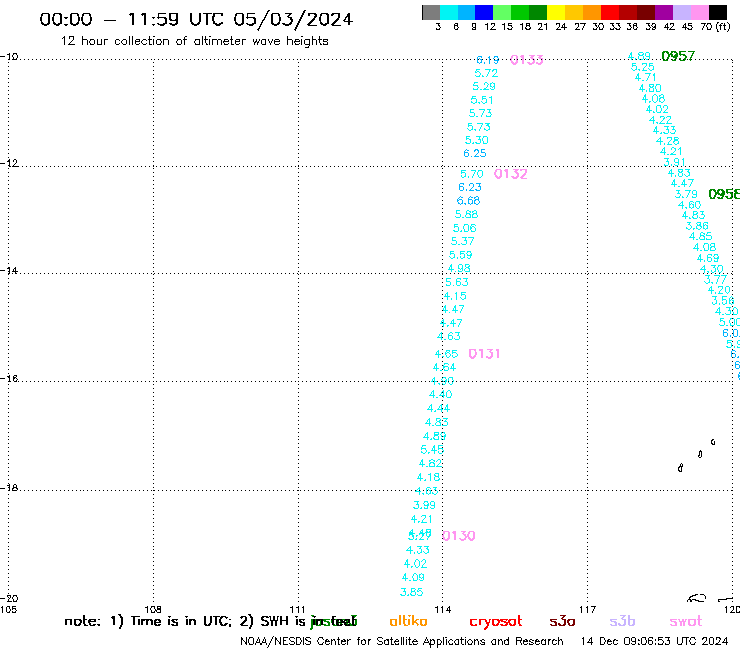
Task: Click the dark red s3a legend label
Action: point(562,622)
